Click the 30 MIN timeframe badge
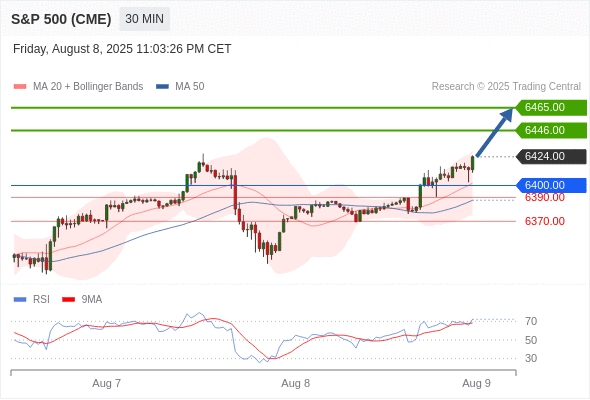 [x=144, y=19]
